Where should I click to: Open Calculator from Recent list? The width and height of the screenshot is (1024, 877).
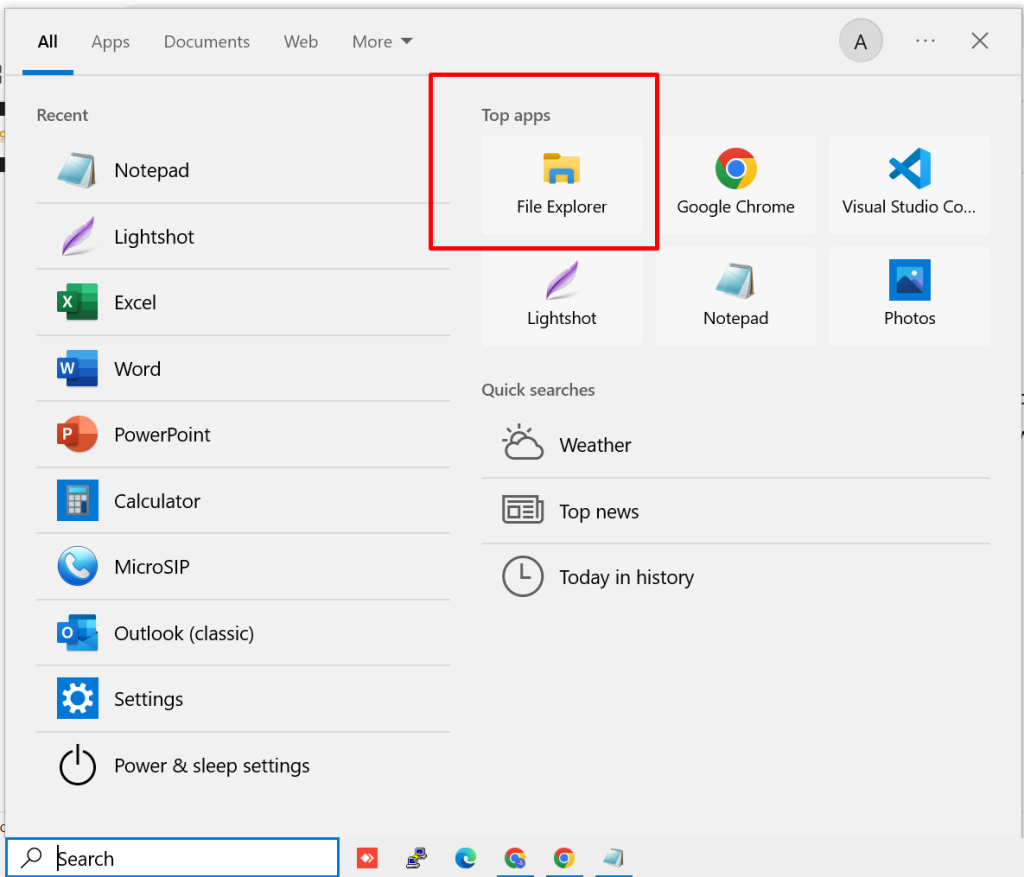coord(157,501)
